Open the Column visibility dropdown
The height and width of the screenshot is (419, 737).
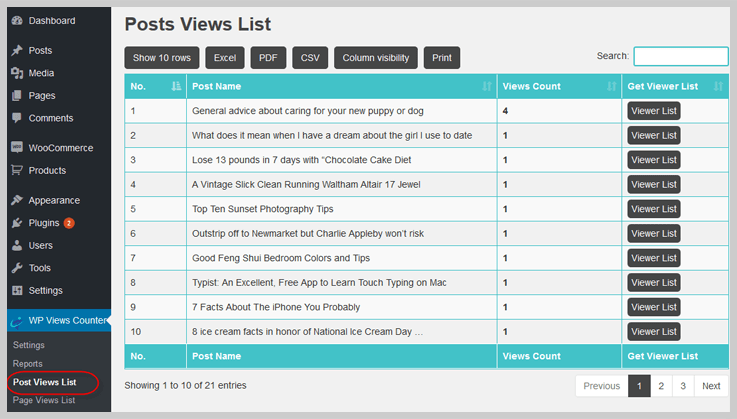click(376, 58)
